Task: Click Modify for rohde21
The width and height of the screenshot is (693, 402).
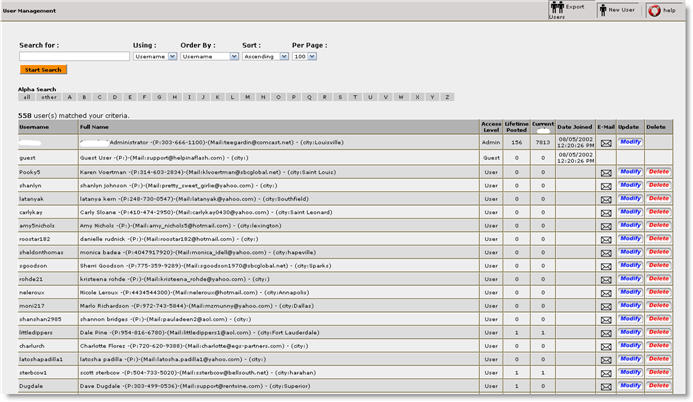Action: 630,278
